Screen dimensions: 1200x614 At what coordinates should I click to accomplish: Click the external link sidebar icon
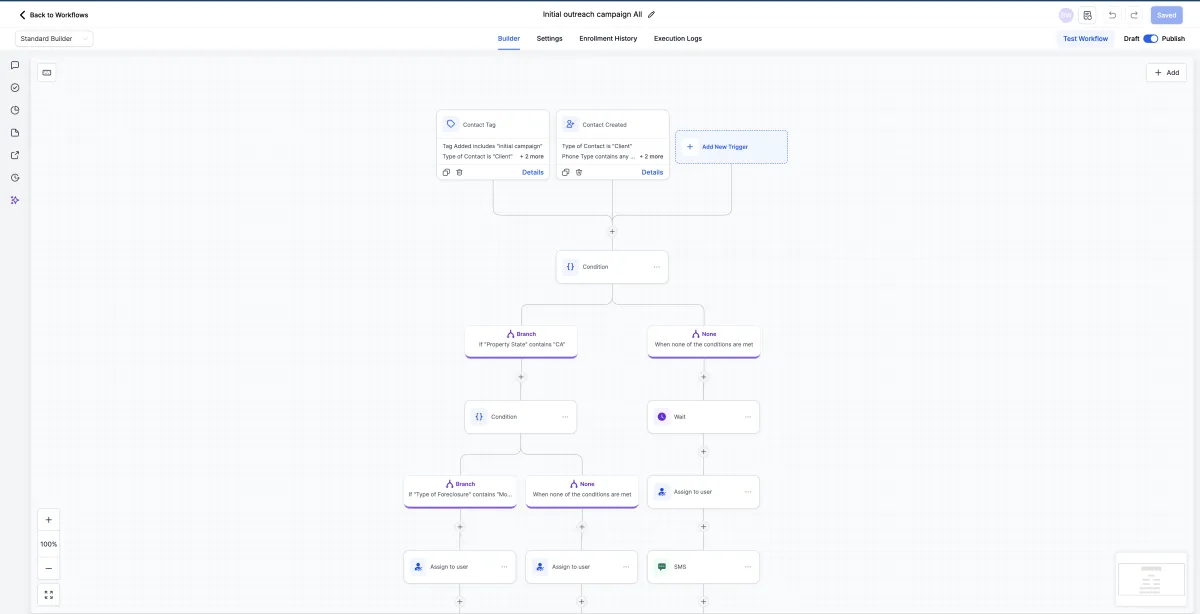point(15,155)
